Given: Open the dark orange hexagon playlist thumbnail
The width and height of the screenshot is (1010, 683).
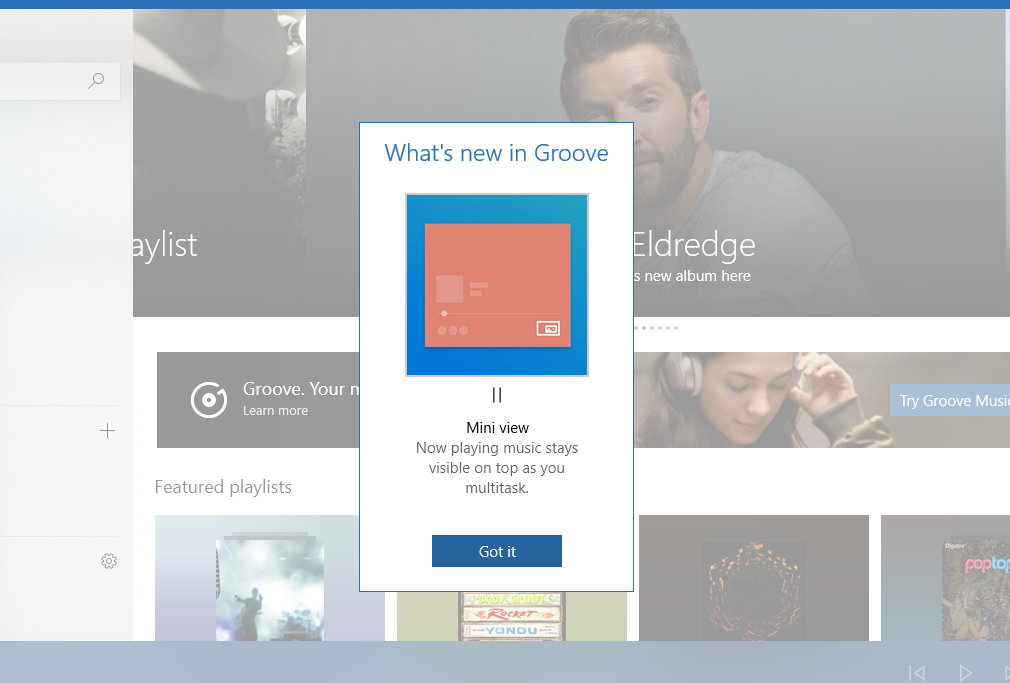Looking at the screenshot, I should (x=754, y=578).
